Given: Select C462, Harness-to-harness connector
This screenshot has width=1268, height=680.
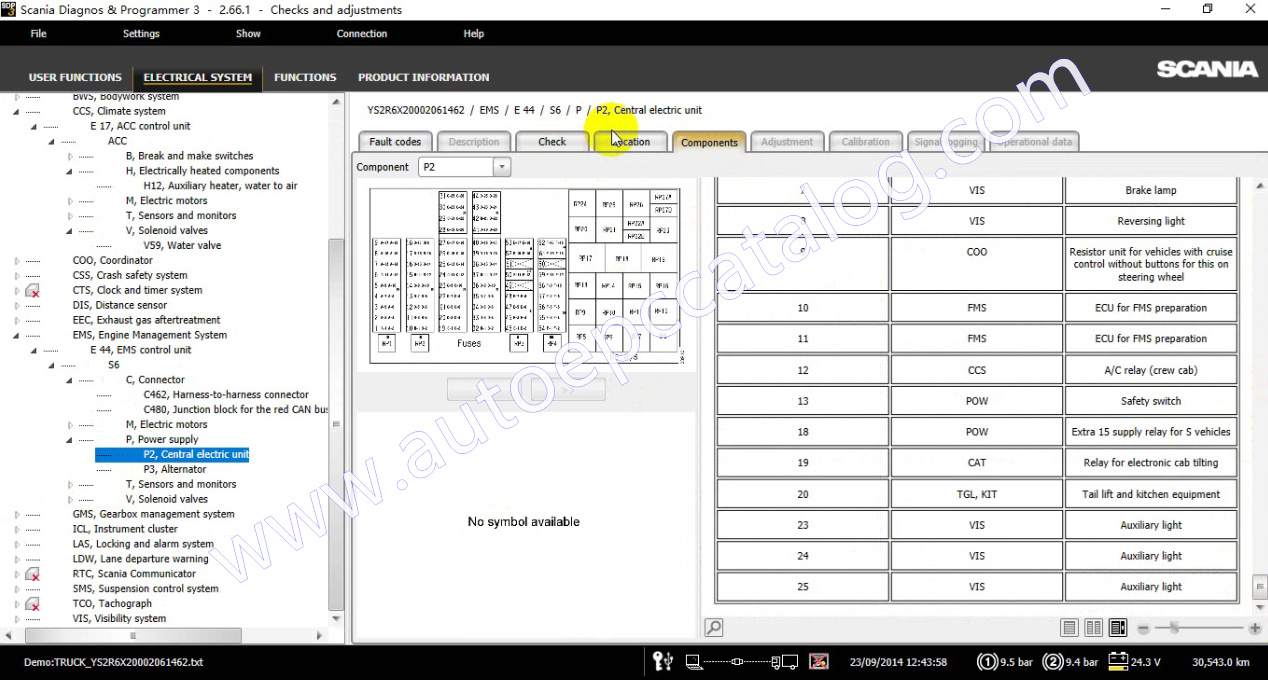Looking at the screenshot, I should (226, 395).
